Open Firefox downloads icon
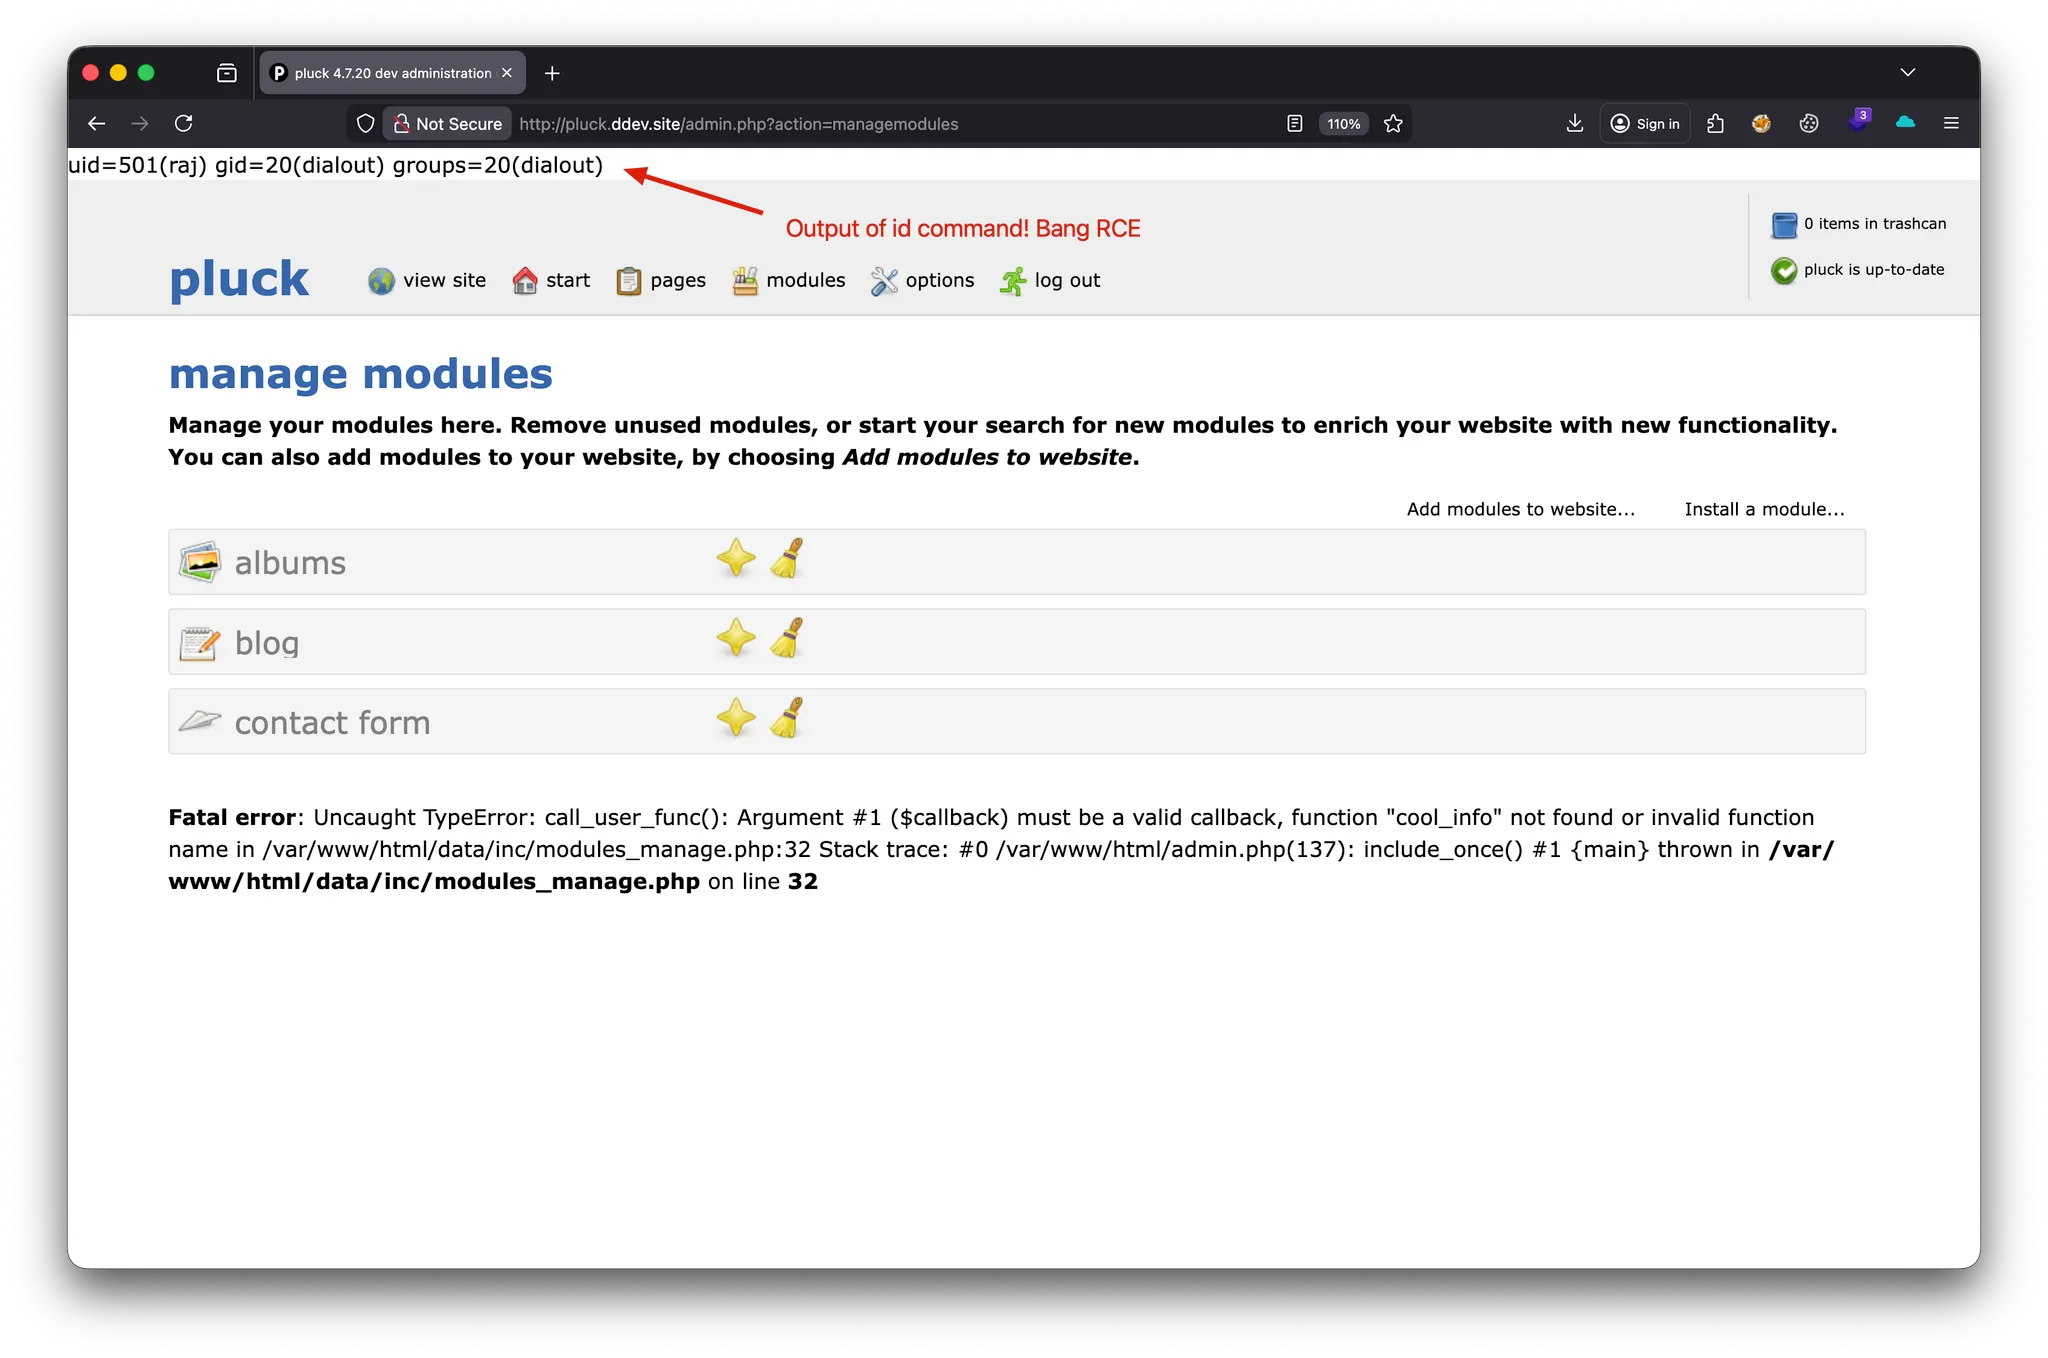The image size is (2048, 1358). 1574,123
